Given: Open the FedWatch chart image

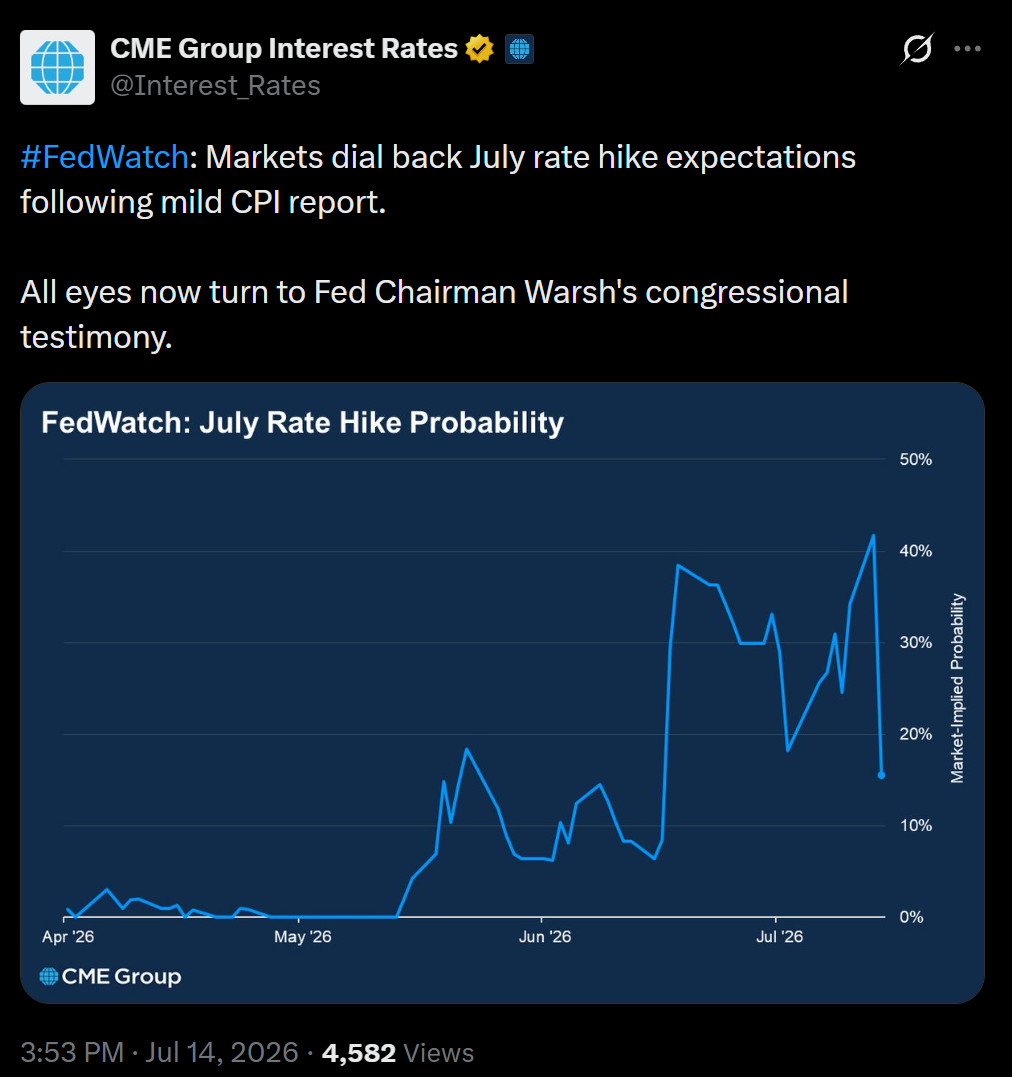Looking at the screenshot, I should (502, 692).
